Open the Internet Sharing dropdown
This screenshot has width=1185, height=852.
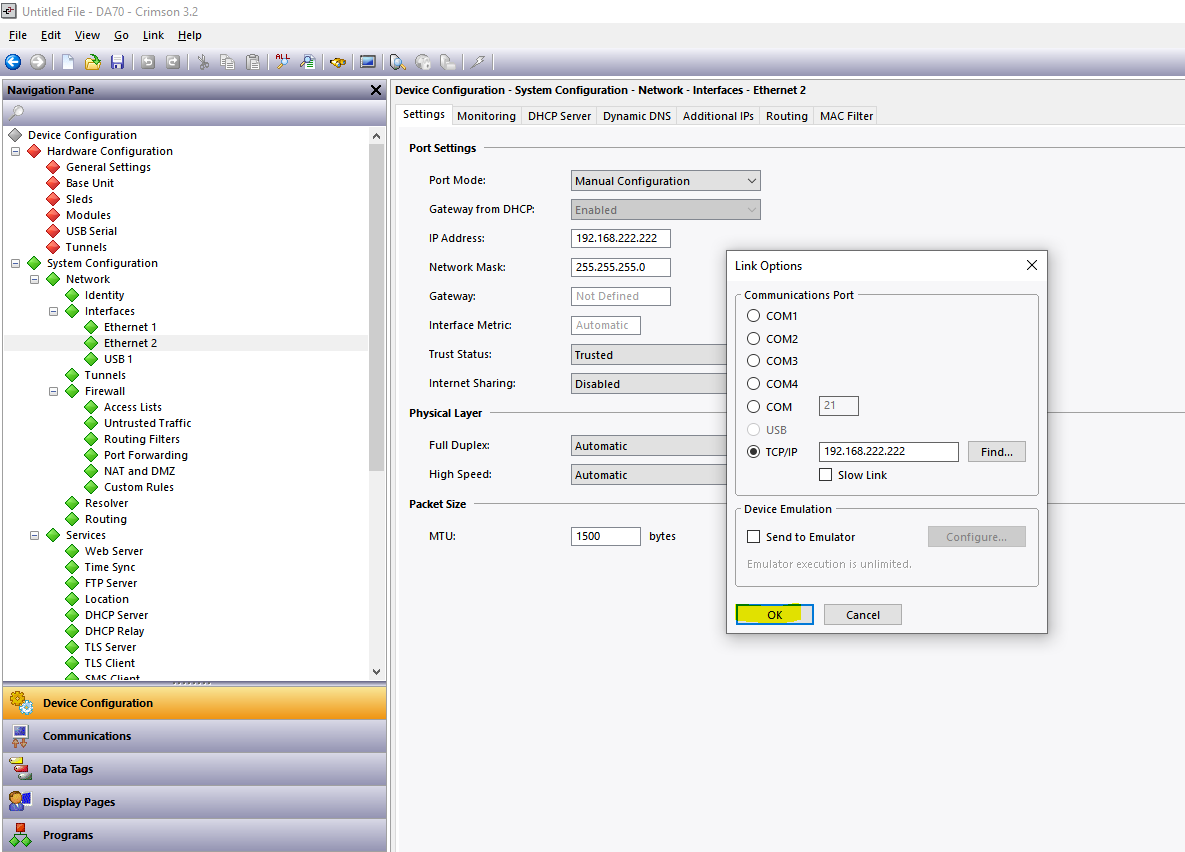tap(648, 384)
